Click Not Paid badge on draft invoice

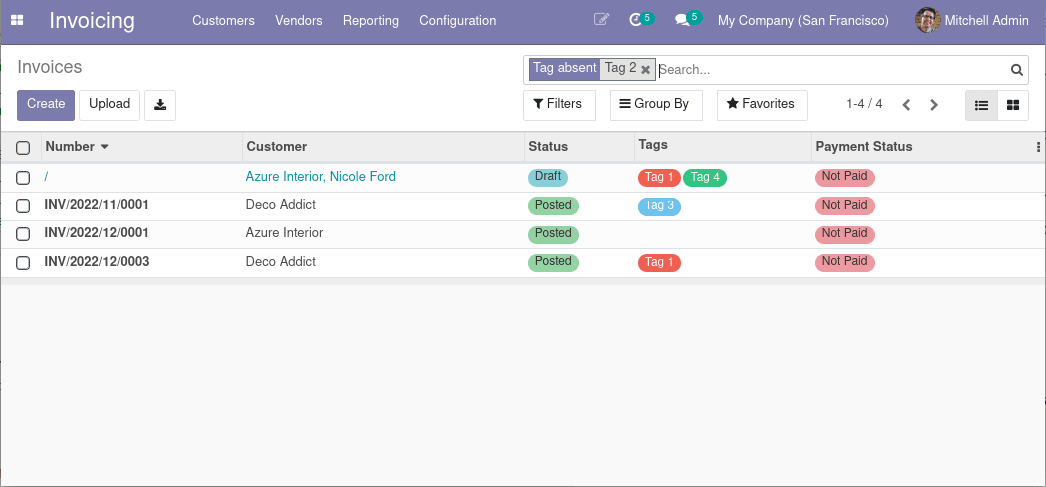845,177
